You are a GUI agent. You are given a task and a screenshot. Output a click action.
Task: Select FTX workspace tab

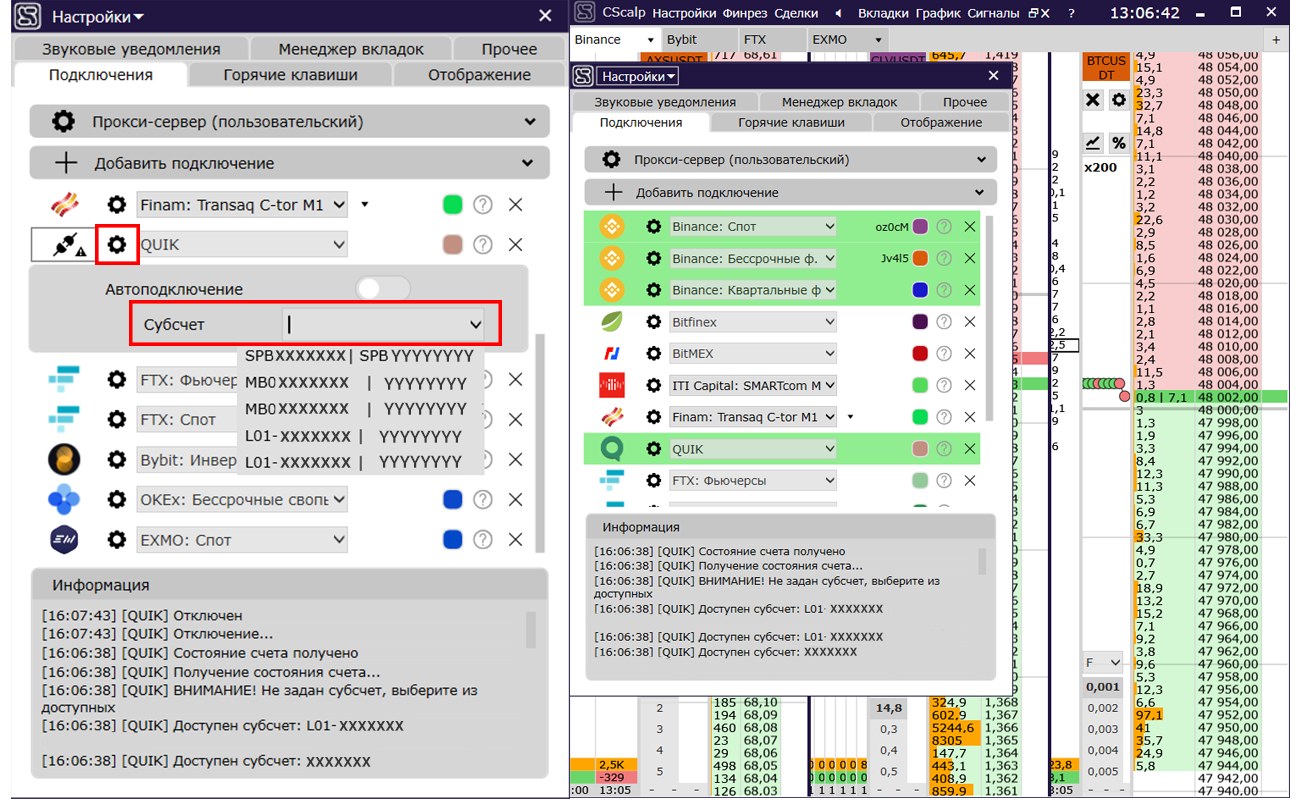[x=770, y=39]
